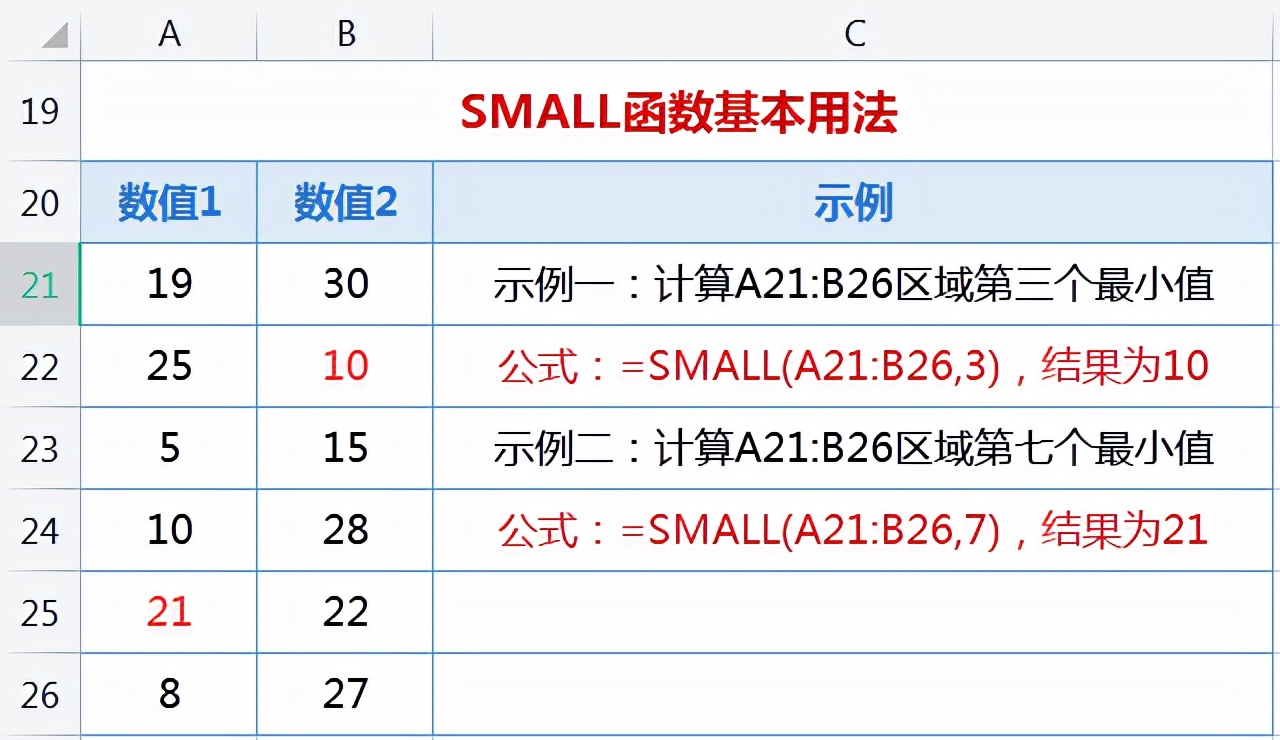Select row 25 header
Image resolution: width=1280 pixels, height=740 pixels.
pyautogui.click(x=40, y=613)
